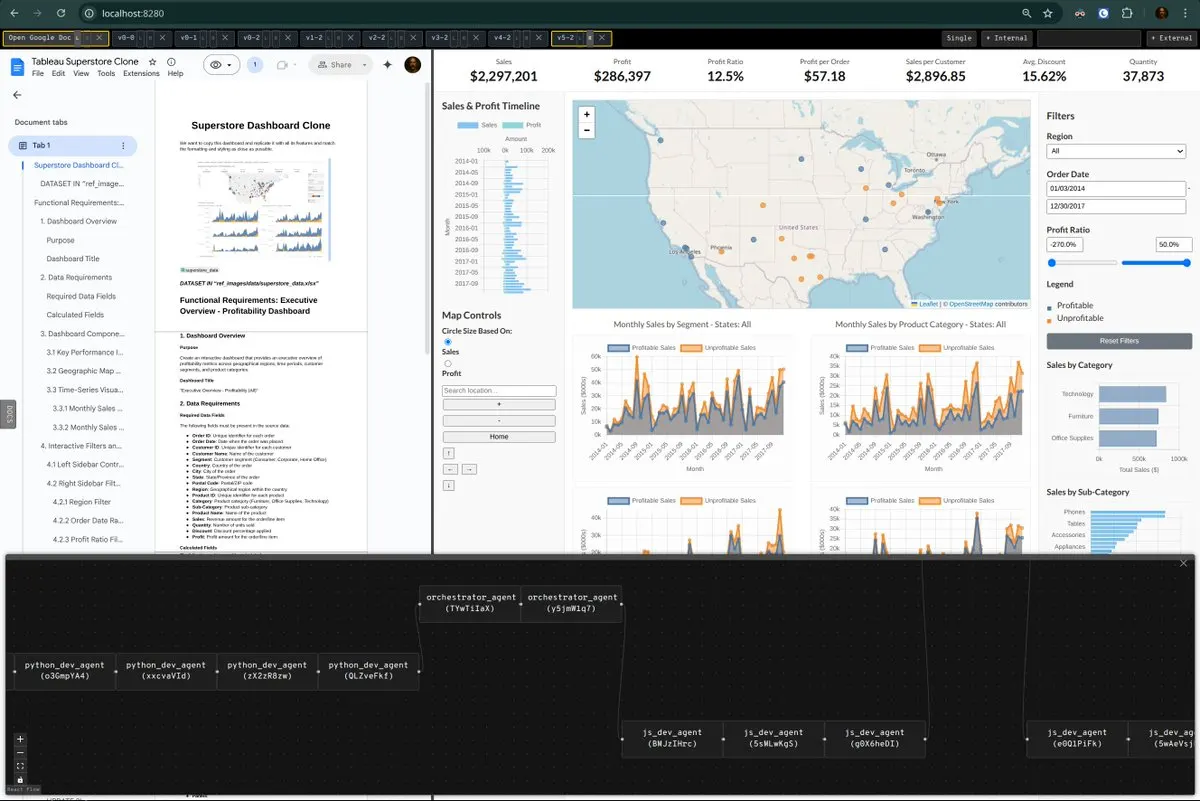
Task: Open the Help menu in Docs
Action: pyautogui.click(x=175, y=73)
